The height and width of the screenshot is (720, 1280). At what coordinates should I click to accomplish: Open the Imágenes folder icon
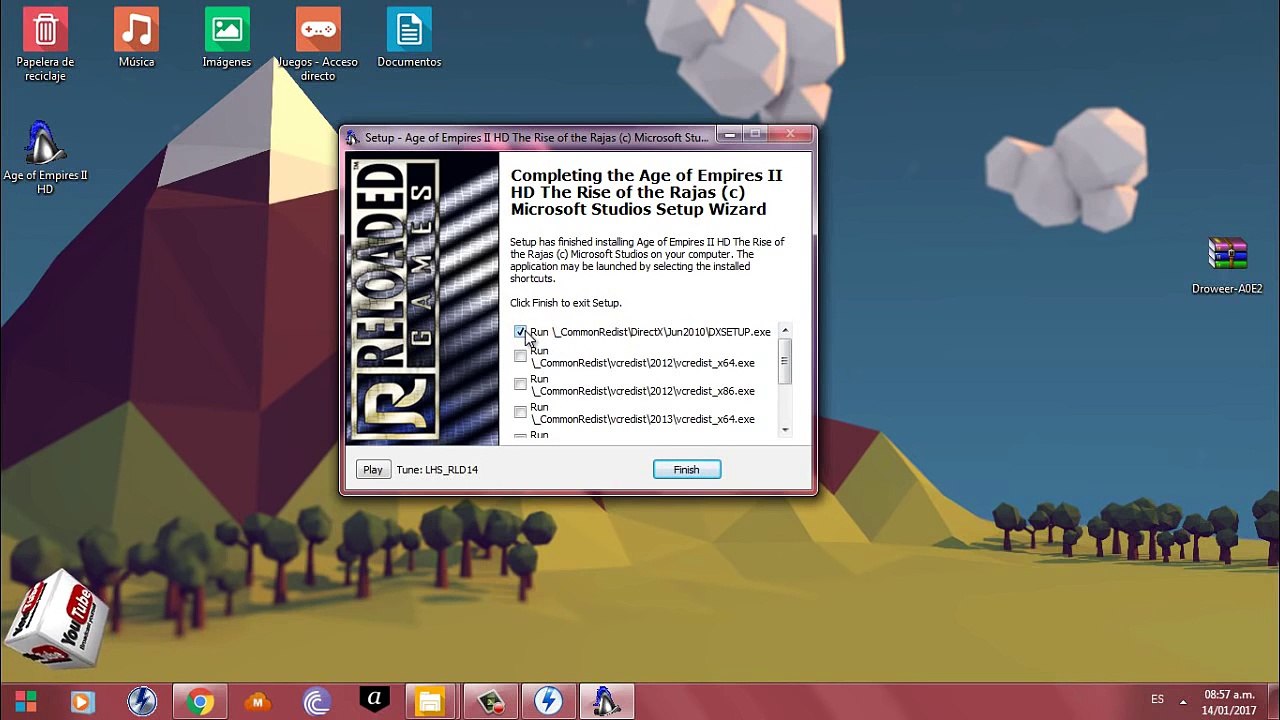(x=227, y=39)
